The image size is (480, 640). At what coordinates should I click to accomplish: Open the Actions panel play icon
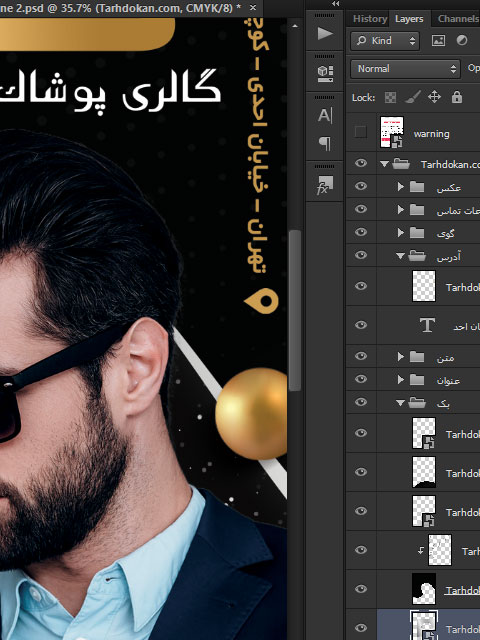(324, 33)
